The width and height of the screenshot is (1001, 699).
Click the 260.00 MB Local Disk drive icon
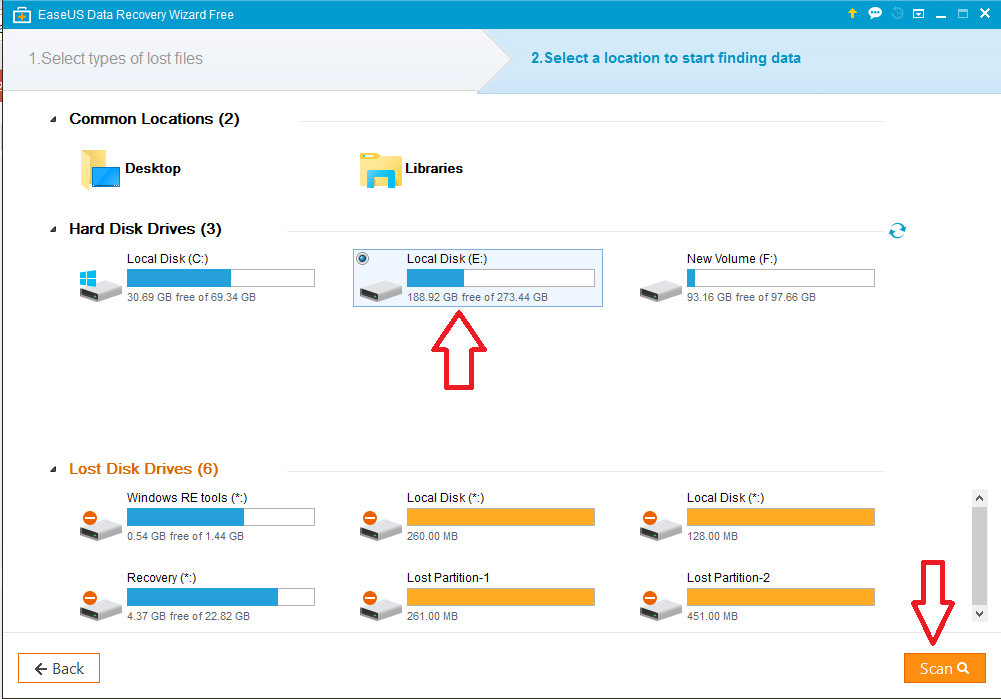coord(380,525)
